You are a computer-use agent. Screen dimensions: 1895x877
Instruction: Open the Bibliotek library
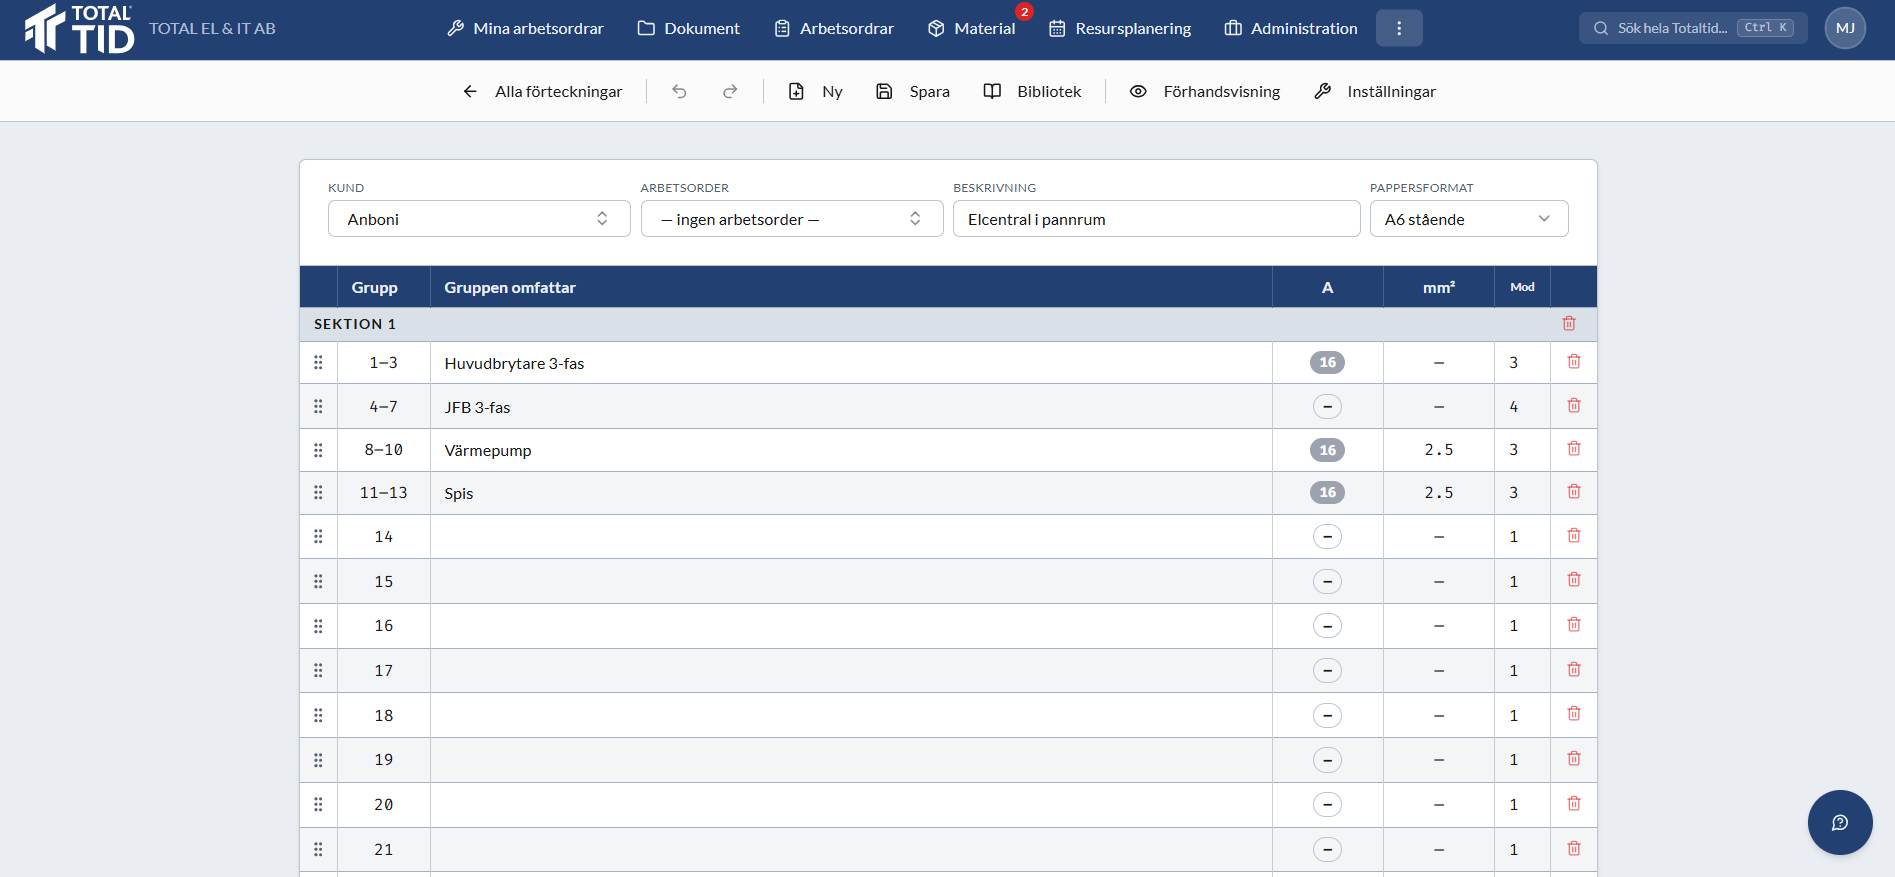(x=1032, y=91)
